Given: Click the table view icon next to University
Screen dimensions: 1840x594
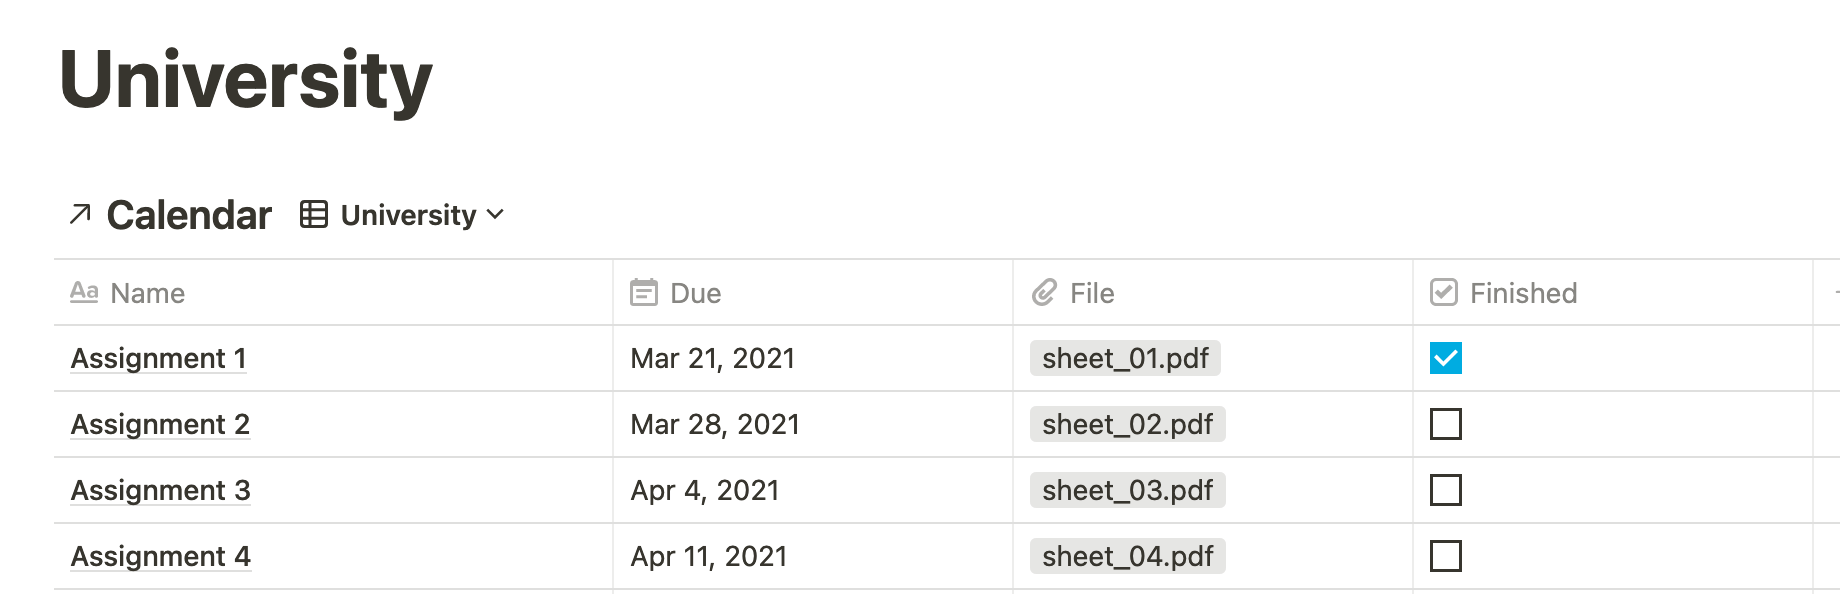Looking at the screenshot, I should click(x=314, y=214).
